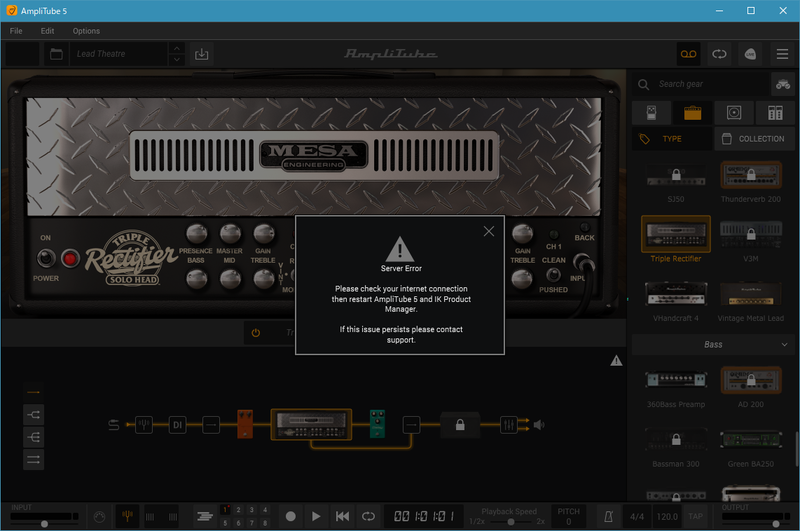Select three-way split chain routing
The width and height of the screenshot is (800, 531).
tap(33, 437)
